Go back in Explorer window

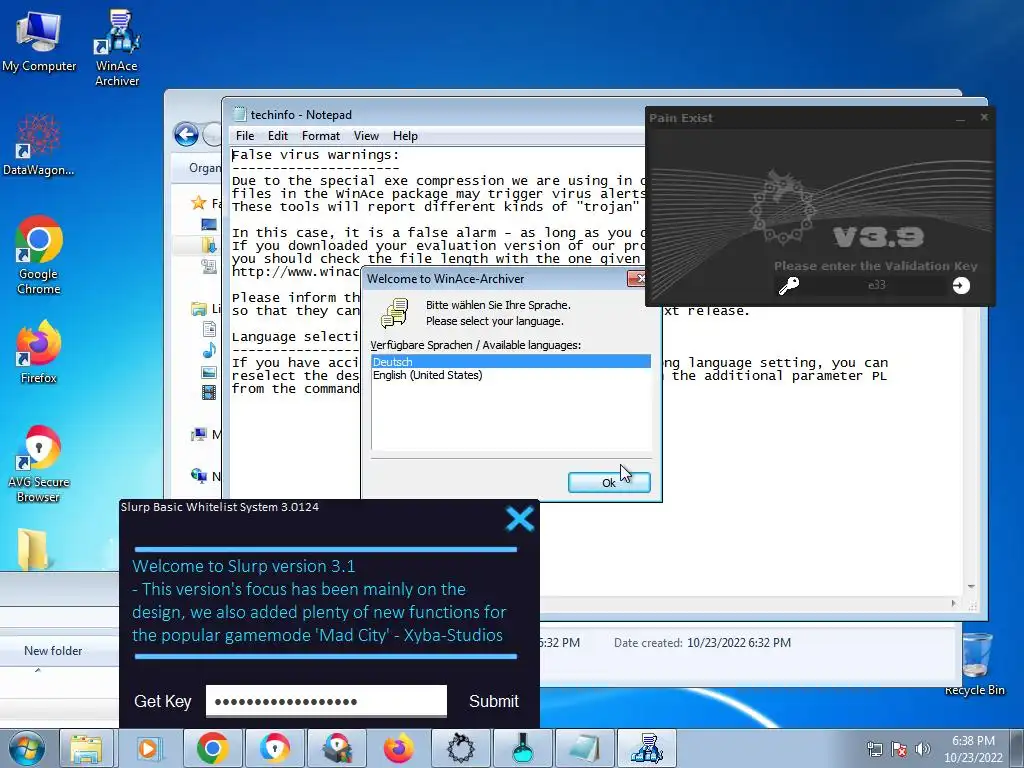pos(186,135)
